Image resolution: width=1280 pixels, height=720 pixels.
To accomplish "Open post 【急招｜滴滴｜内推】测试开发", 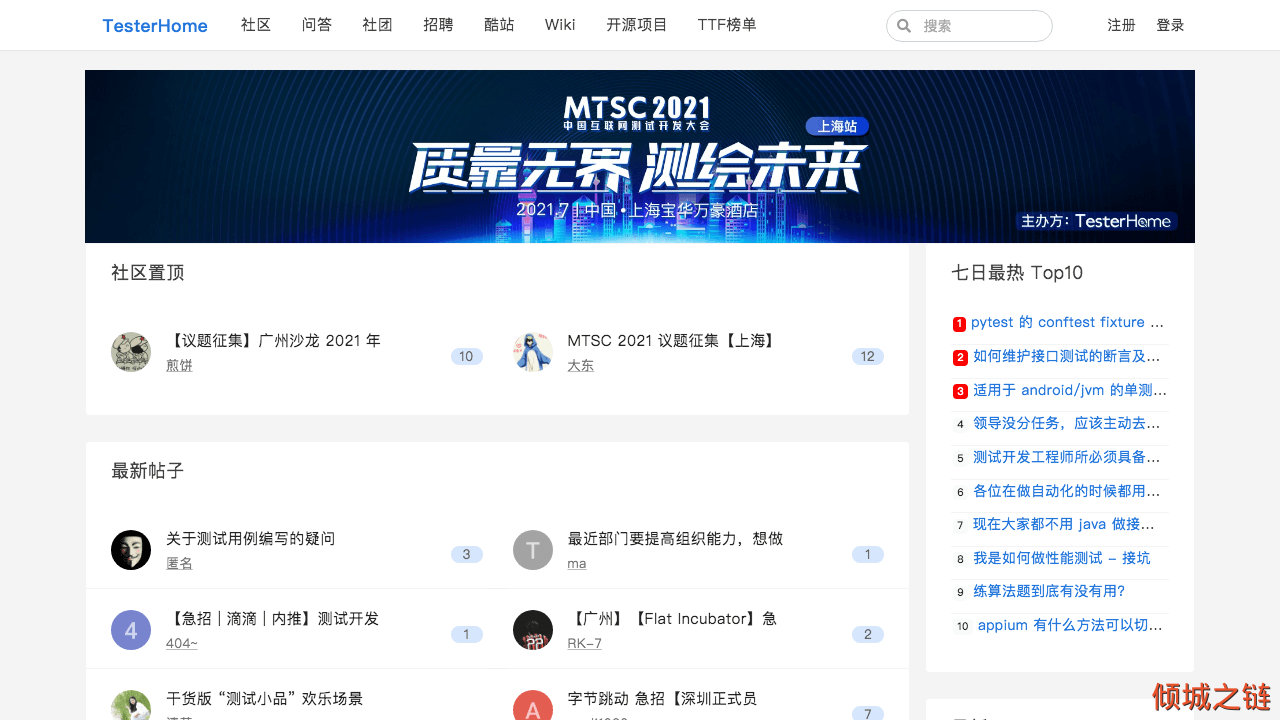I will click(x=272, y=619).
